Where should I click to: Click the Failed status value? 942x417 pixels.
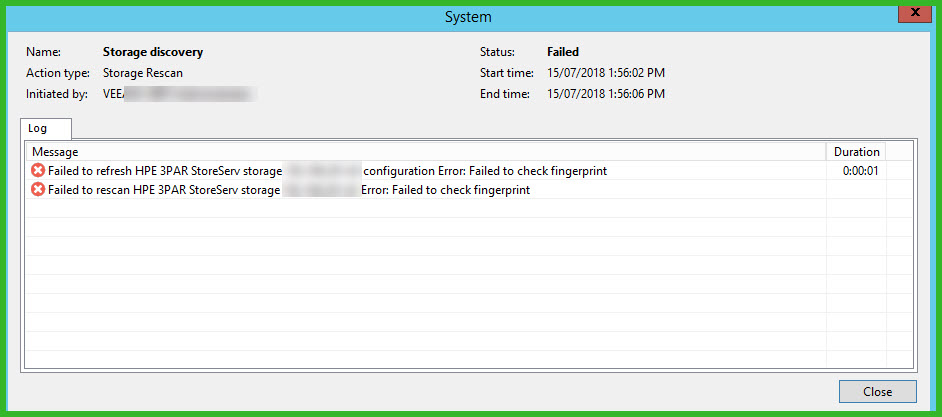click(563, 52)
